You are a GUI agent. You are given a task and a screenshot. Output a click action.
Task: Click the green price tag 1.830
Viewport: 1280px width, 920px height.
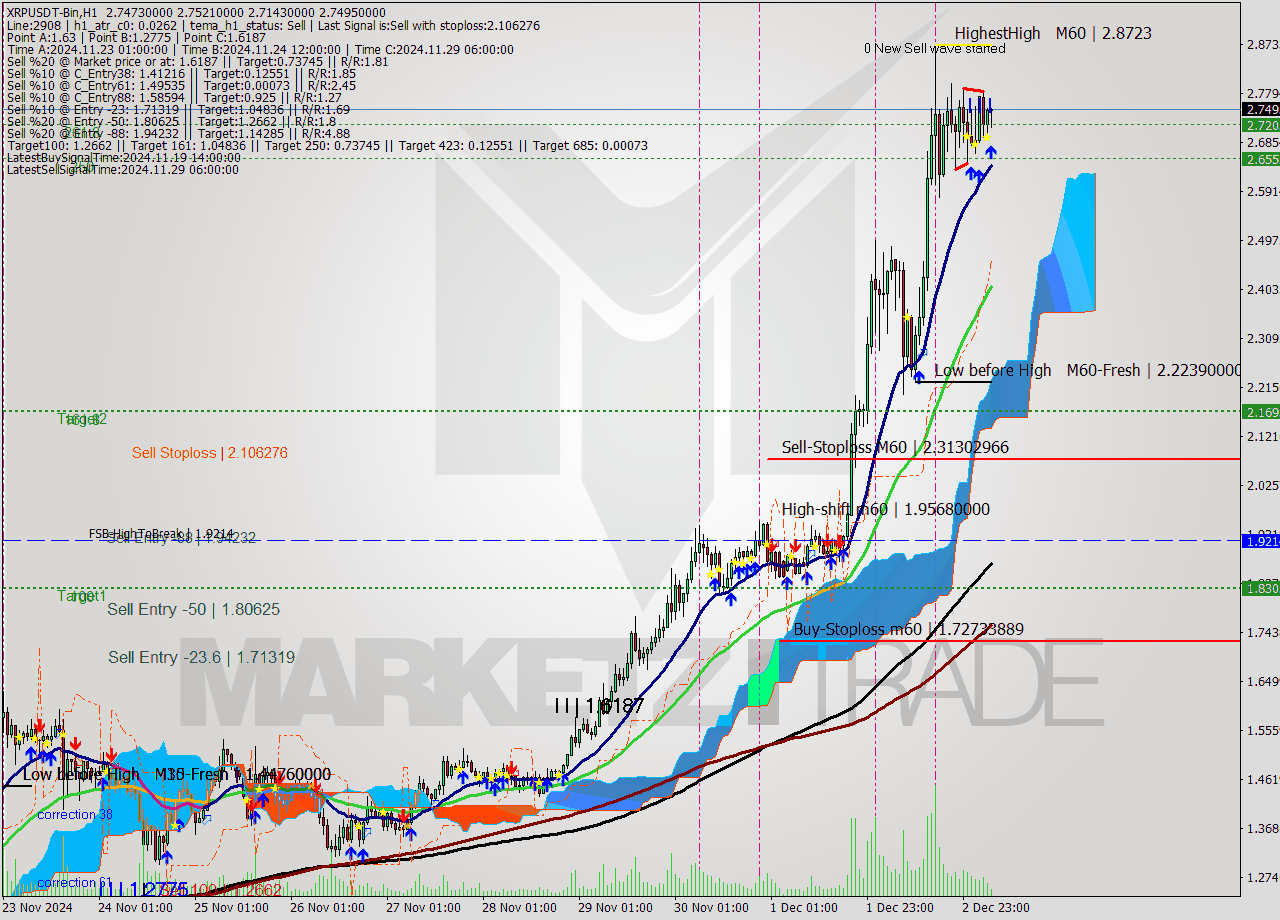[x=1260, y=588]
